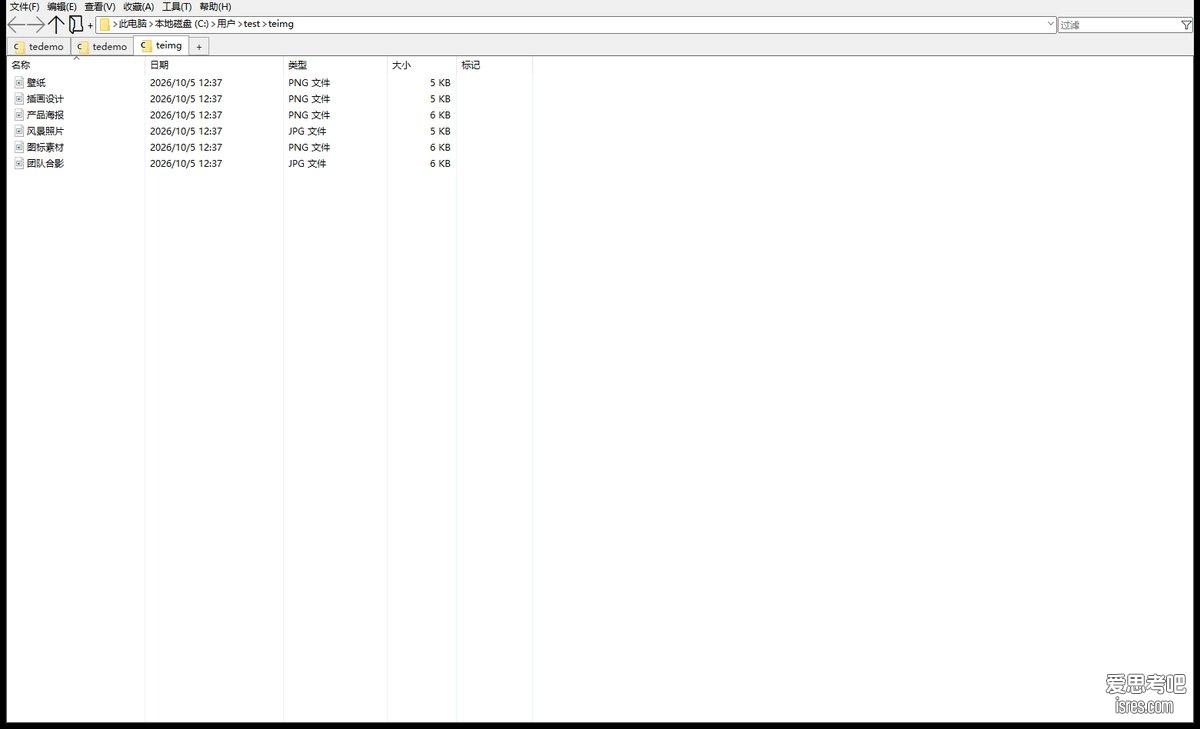This screenshot has width=1200, height=729.
Task: Open the 工具(T) menu
Action: (177, 7)
